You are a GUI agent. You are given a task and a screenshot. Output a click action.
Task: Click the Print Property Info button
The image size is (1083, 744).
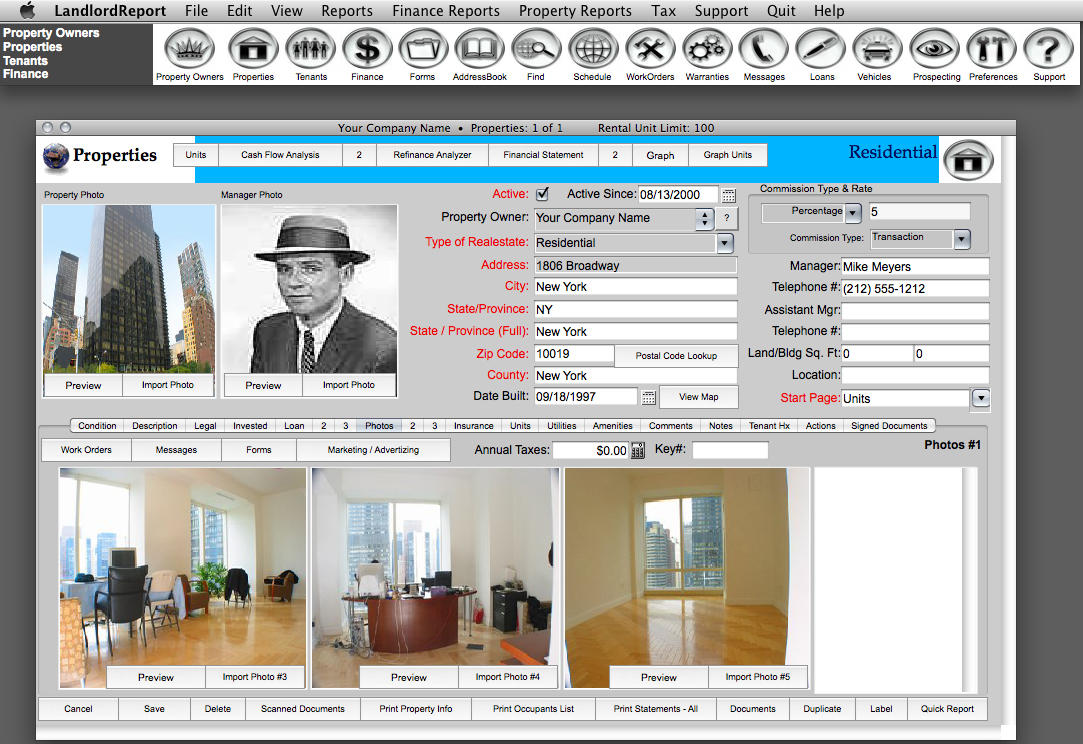416,709
